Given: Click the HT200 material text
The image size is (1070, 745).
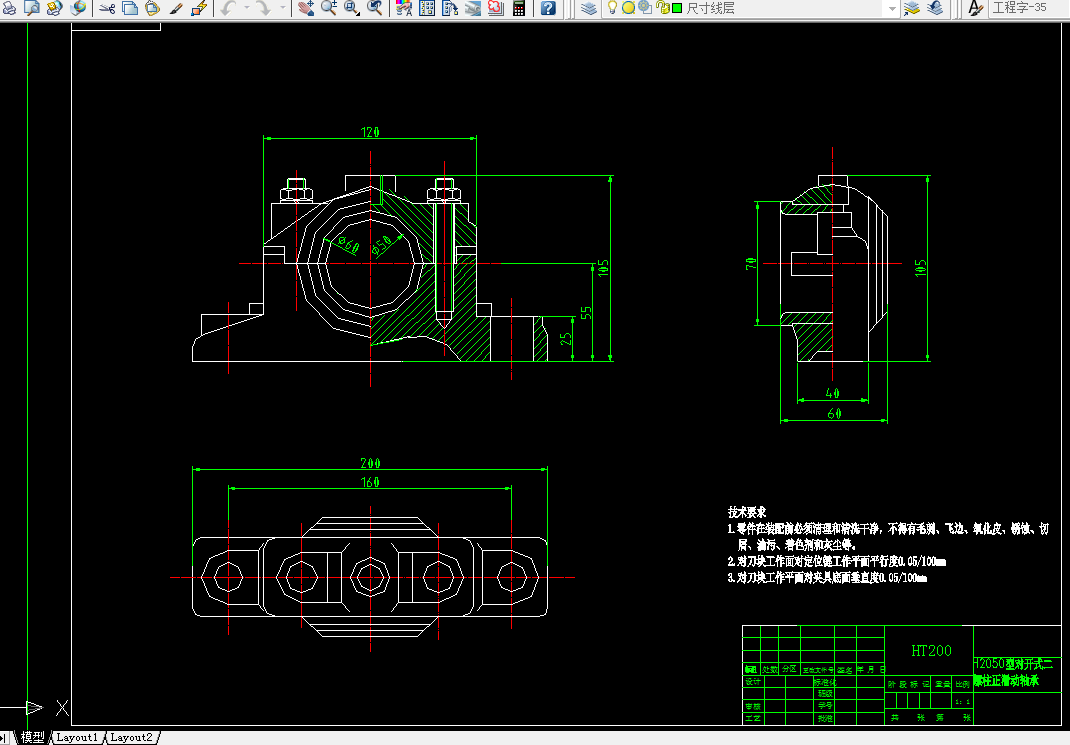Looking at the screenshot, I should (x=931, y=651).
